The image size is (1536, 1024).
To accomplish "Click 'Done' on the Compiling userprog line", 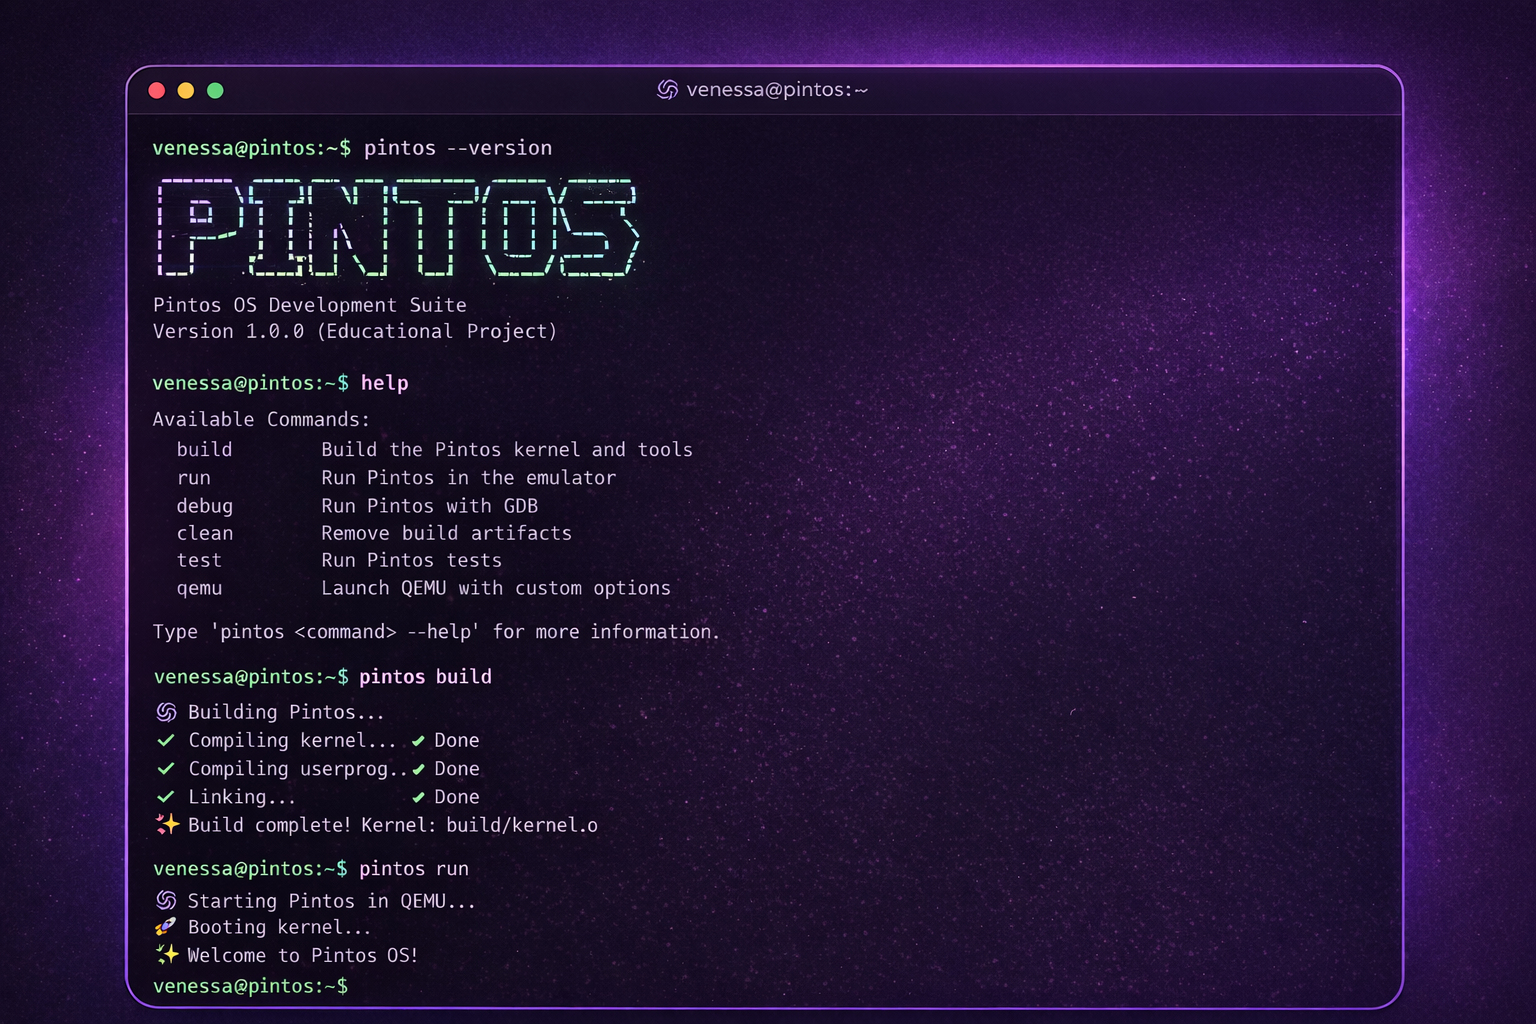I will click(x=457, y=769).
